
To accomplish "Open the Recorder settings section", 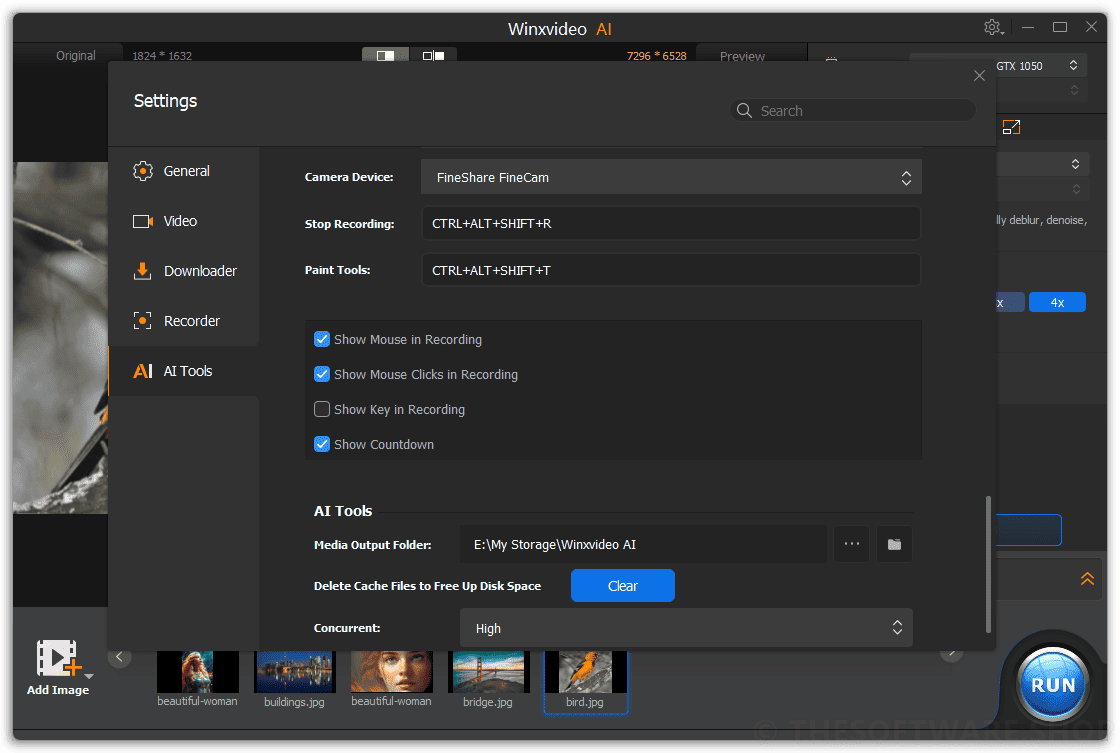I will (x=184, y=321).
